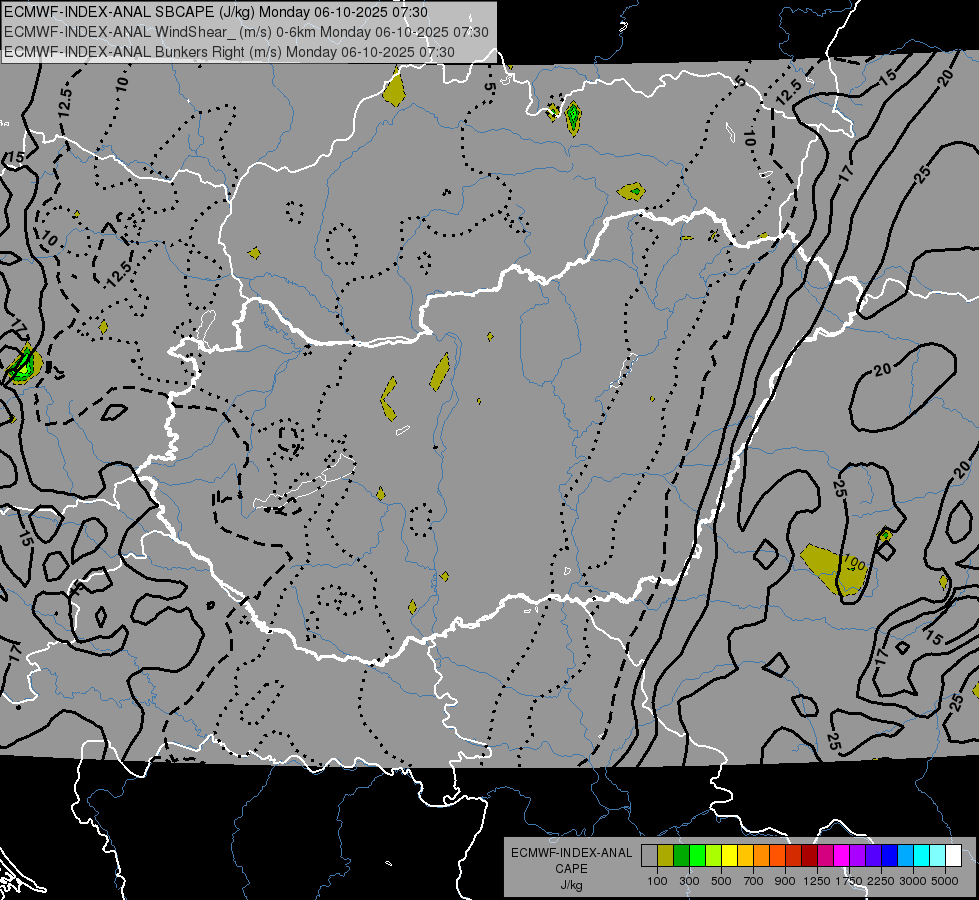
Task: Click the yellow-green legend swatch
Action: pos(714,856)
